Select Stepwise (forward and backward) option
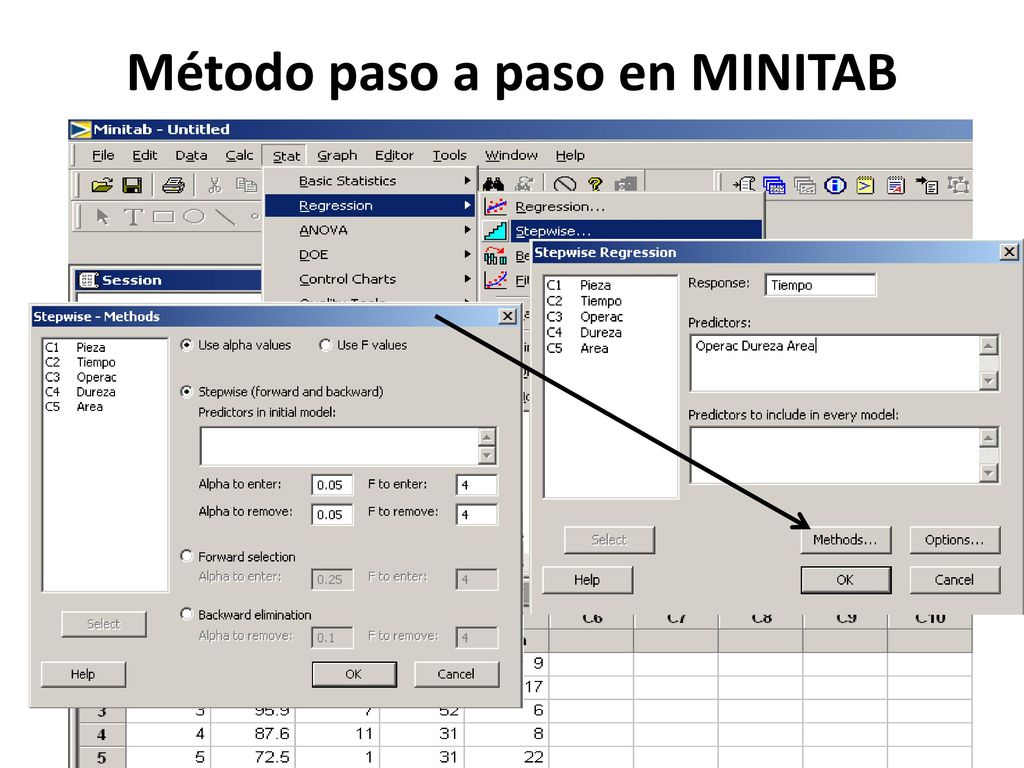 186,392
